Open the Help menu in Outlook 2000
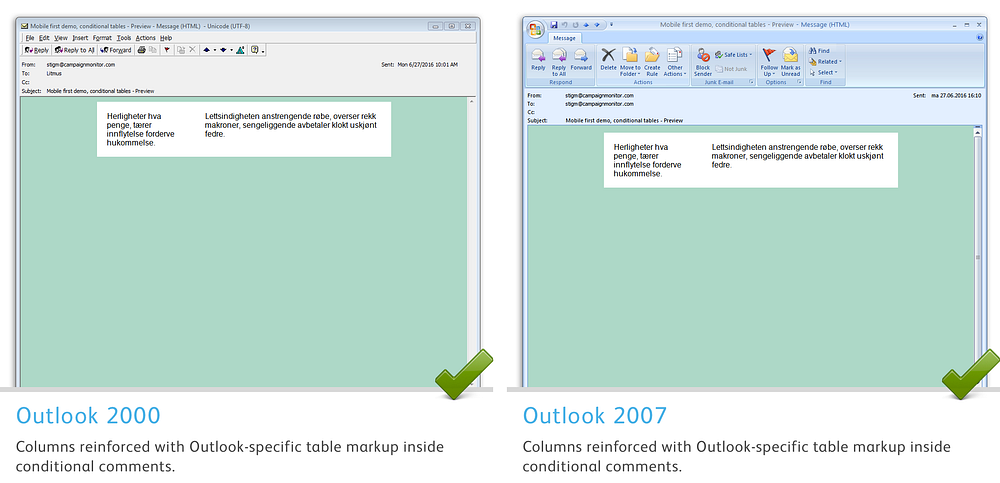This screenshot has width=1000, height=483. [x=166, y=38]
